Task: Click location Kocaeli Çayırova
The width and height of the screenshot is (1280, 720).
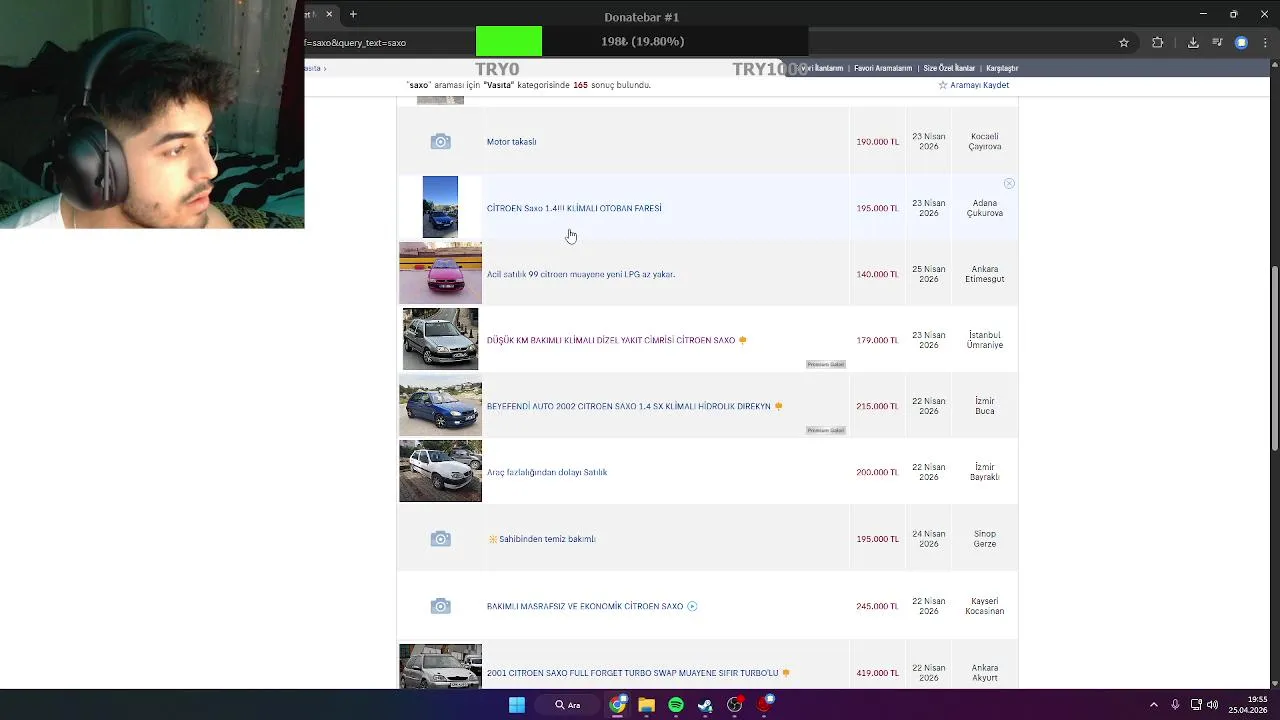Action: pyautogui.click(x=985, y=142)
